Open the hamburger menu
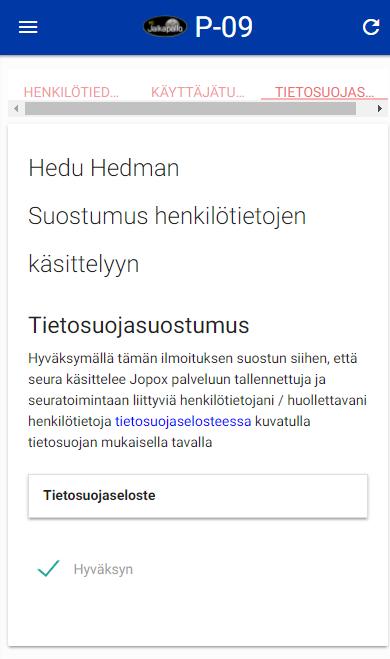 click(28, 27)
